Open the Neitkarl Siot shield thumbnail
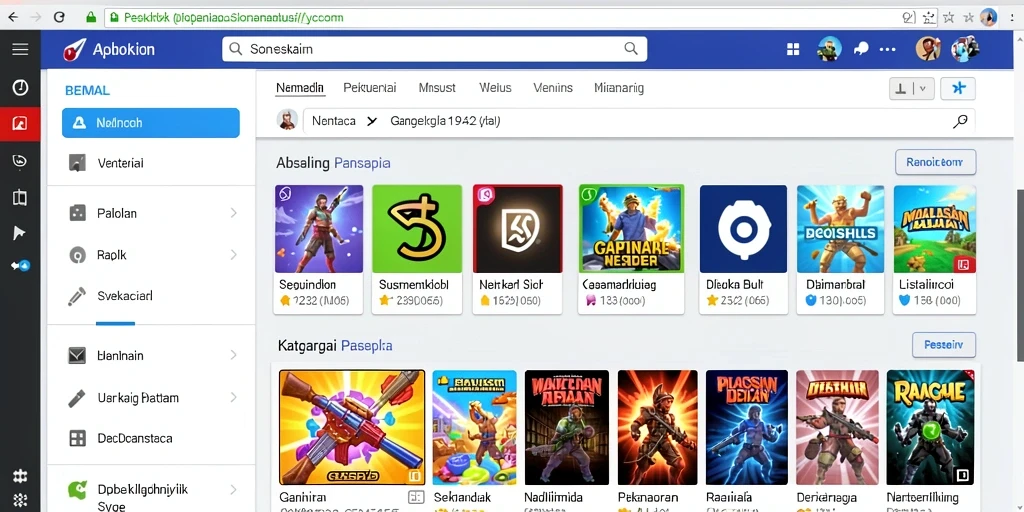Image resolution: width=1024 pixels, height=512 pixels. pyautogui.click(x=517, y=229)
